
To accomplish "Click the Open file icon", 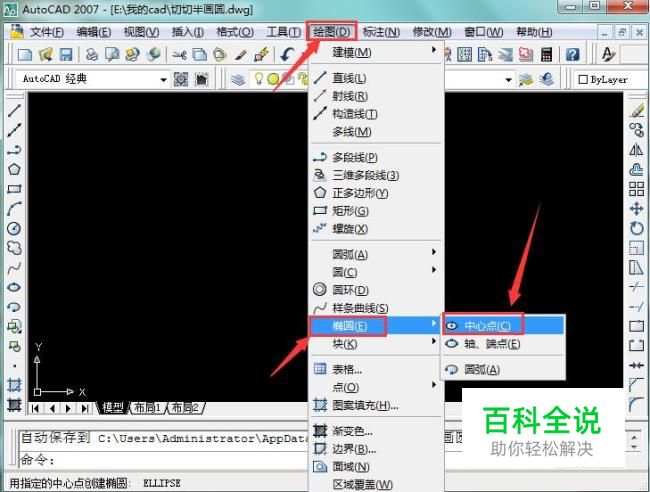I will [x=46, y=54].
